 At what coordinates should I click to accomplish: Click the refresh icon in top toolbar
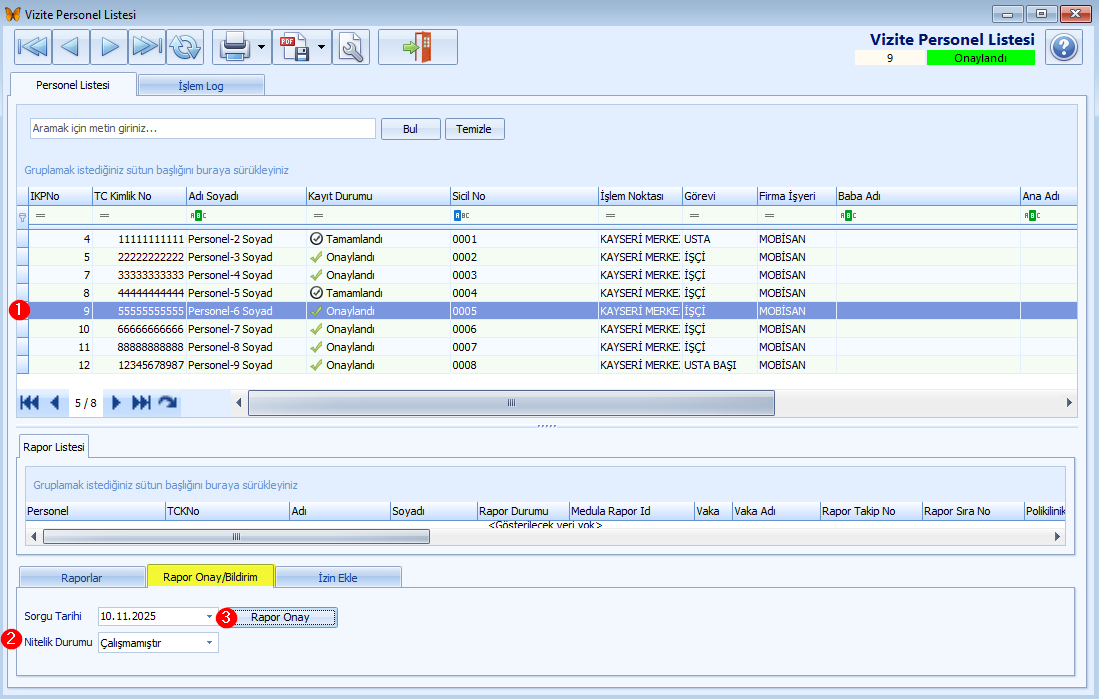185,47
